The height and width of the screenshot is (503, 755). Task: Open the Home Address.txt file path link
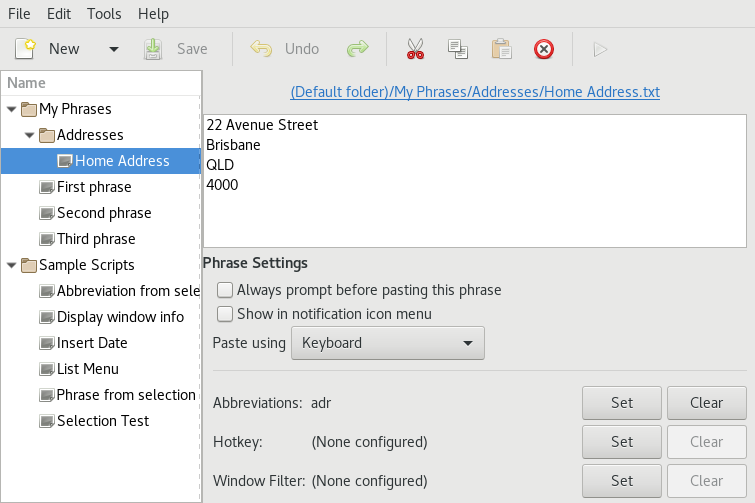click(x=475, y=92)
